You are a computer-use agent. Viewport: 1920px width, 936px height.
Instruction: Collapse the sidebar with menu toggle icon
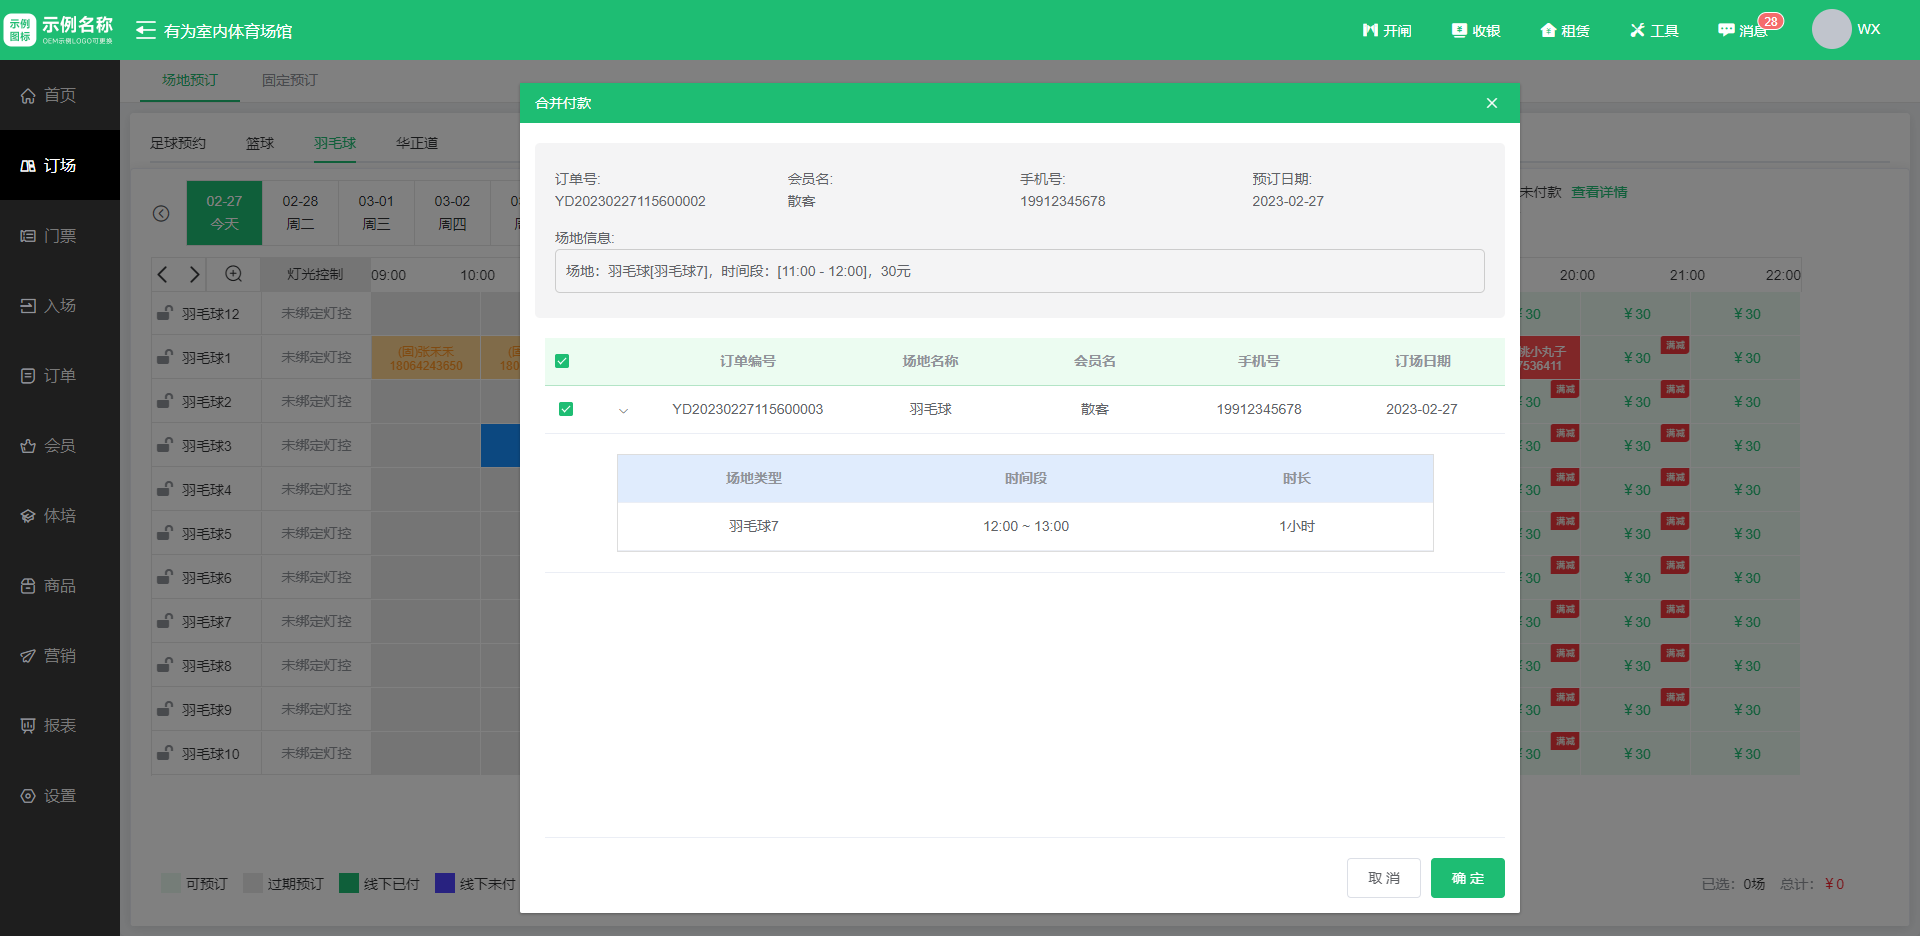tap(146, 31)
